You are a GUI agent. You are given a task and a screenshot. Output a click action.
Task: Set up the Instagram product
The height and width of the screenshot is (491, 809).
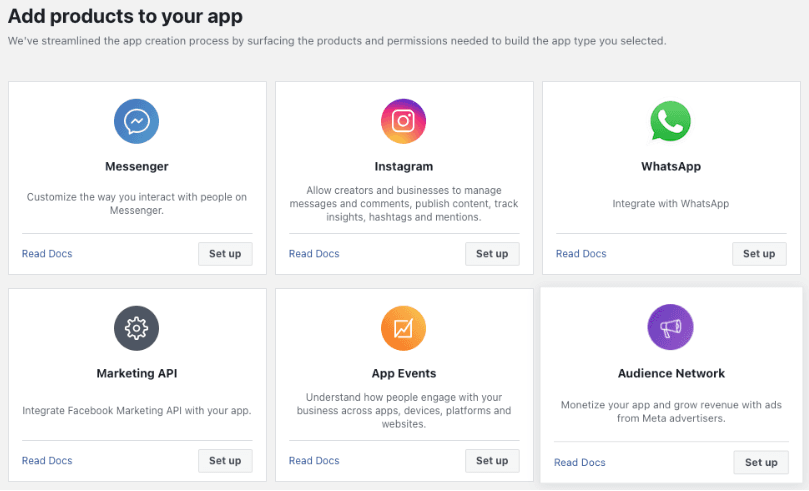click(492, 254)
